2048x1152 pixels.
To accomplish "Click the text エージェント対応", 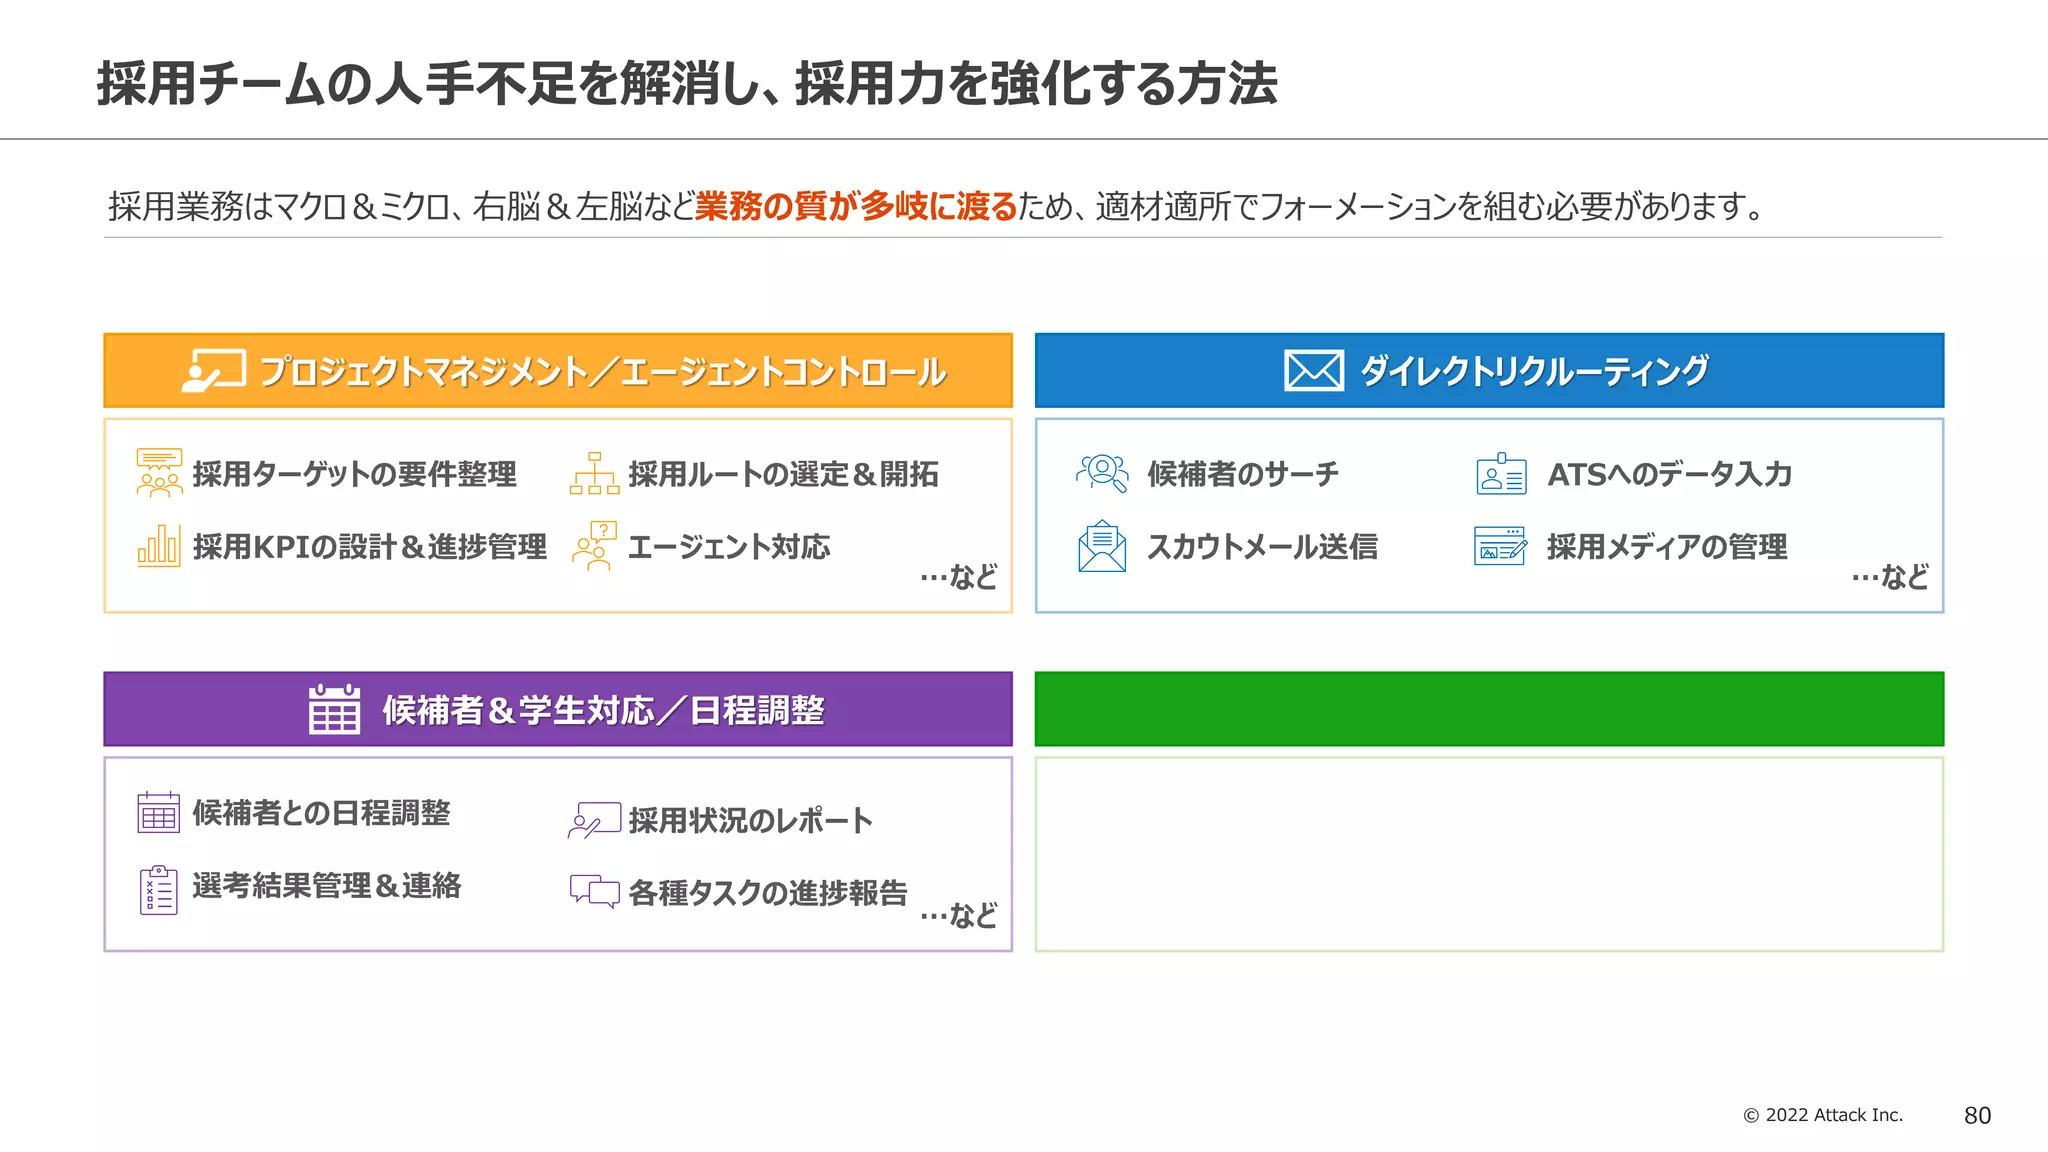I will (x=729, y=547).
